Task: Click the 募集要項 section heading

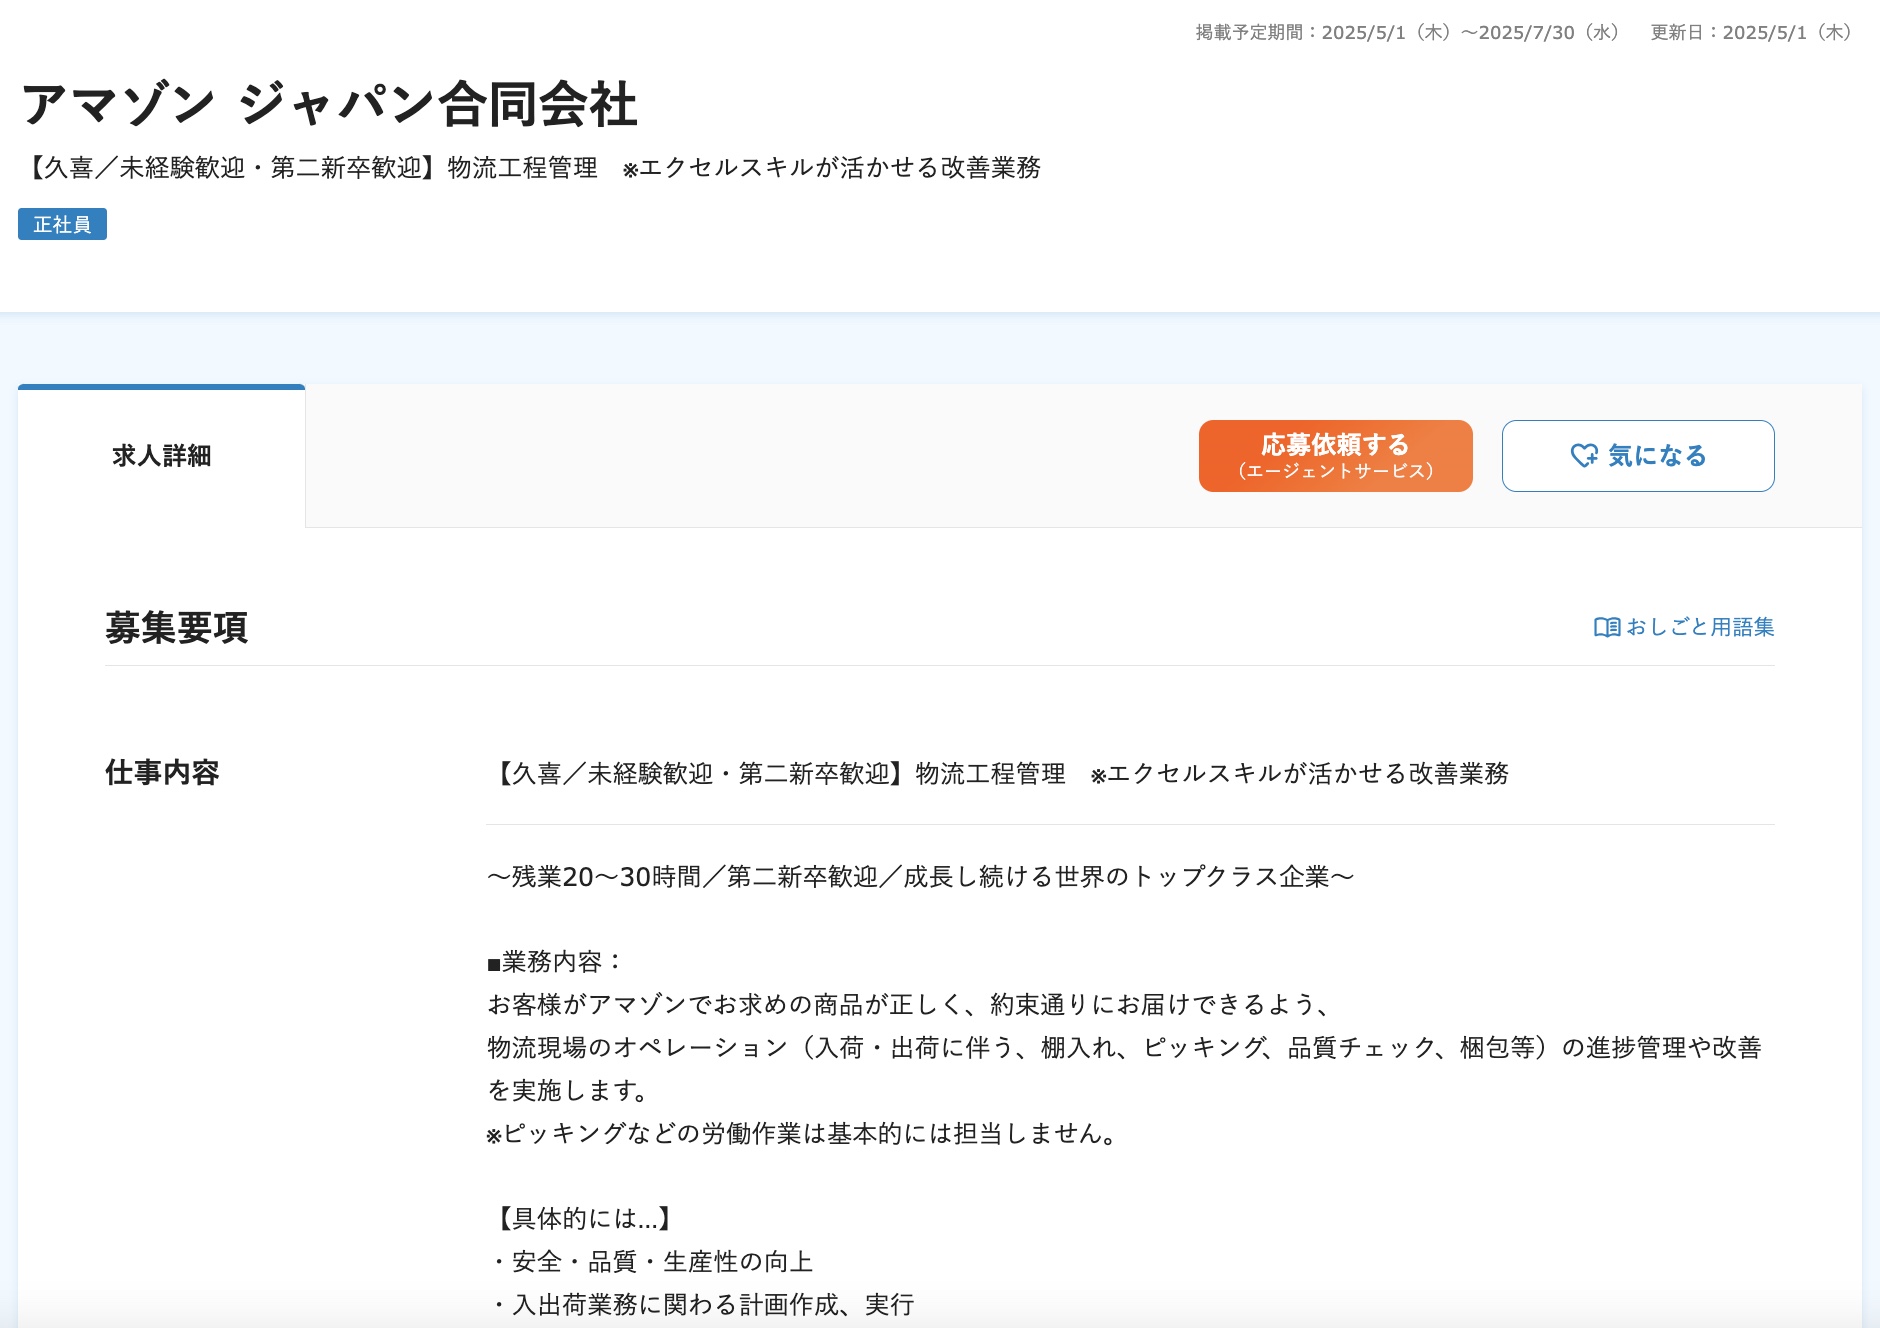Action: pos(176,628)
